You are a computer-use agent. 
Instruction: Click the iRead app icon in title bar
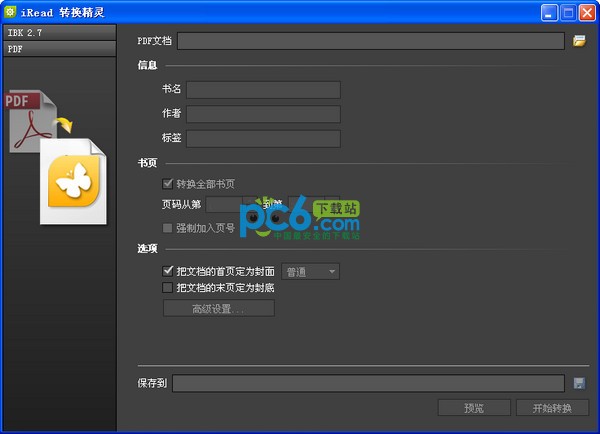[x=10, y=11]
